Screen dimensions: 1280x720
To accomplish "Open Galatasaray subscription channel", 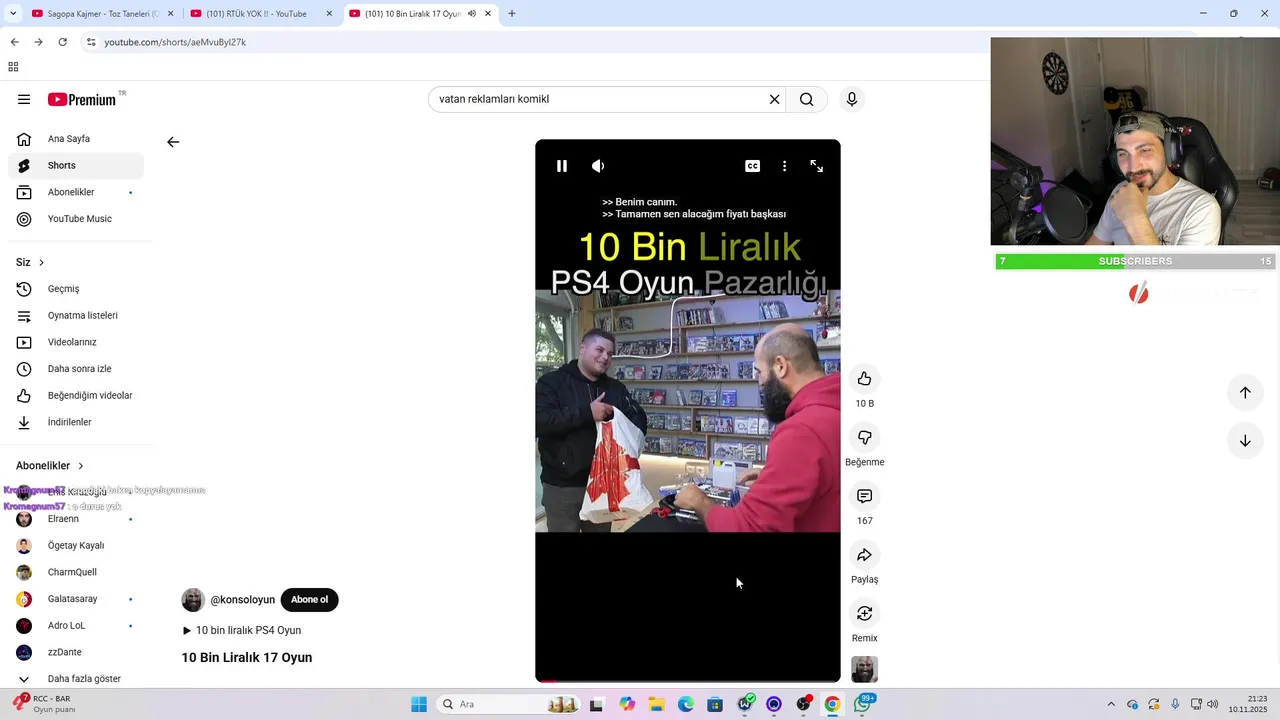I will (76, 599).
